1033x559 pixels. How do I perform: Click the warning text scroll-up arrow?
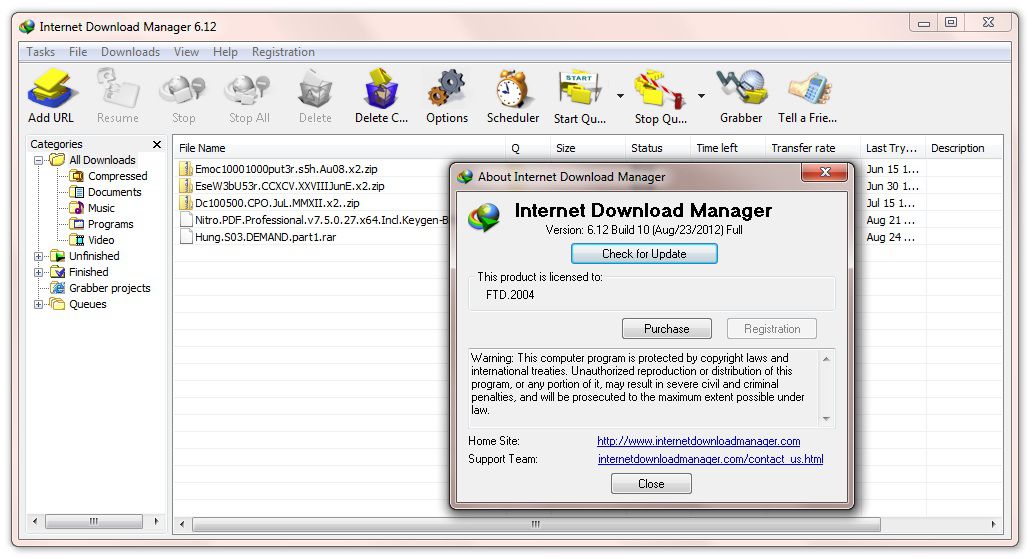pyautogui.click(x=826, y=359)
